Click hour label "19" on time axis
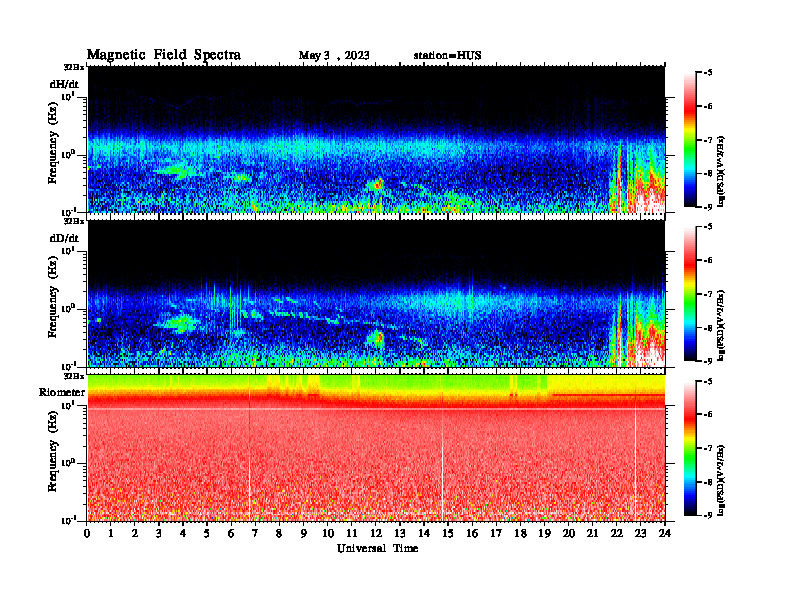 click(x=544, y=533)
